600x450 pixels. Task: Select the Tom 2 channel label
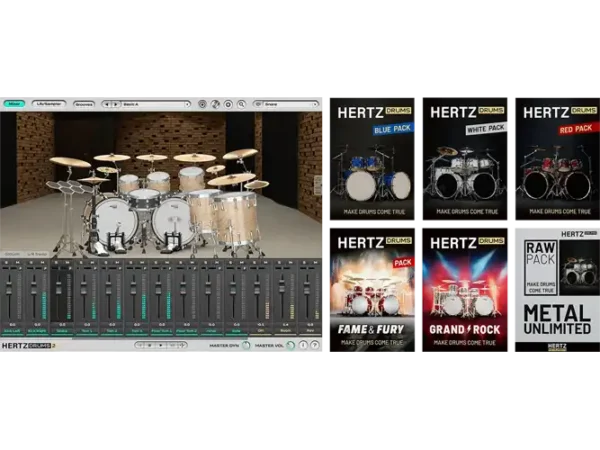coord(112,331)
